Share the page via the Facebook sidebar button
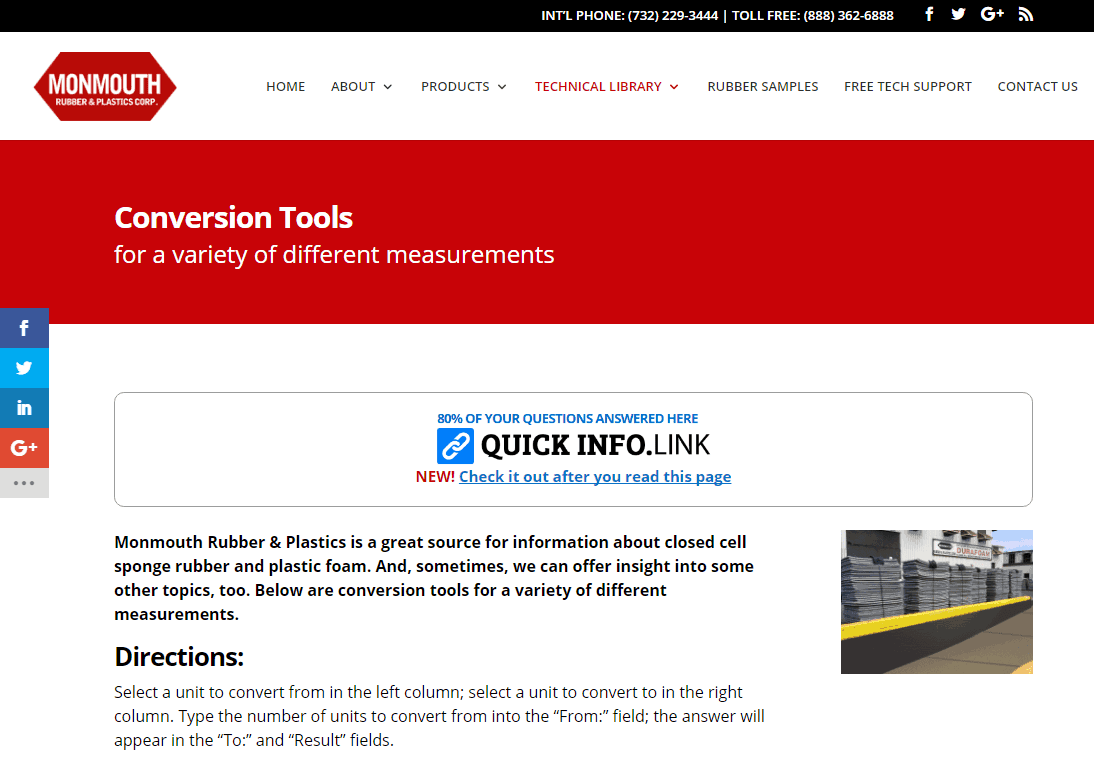 coord(24,327)
